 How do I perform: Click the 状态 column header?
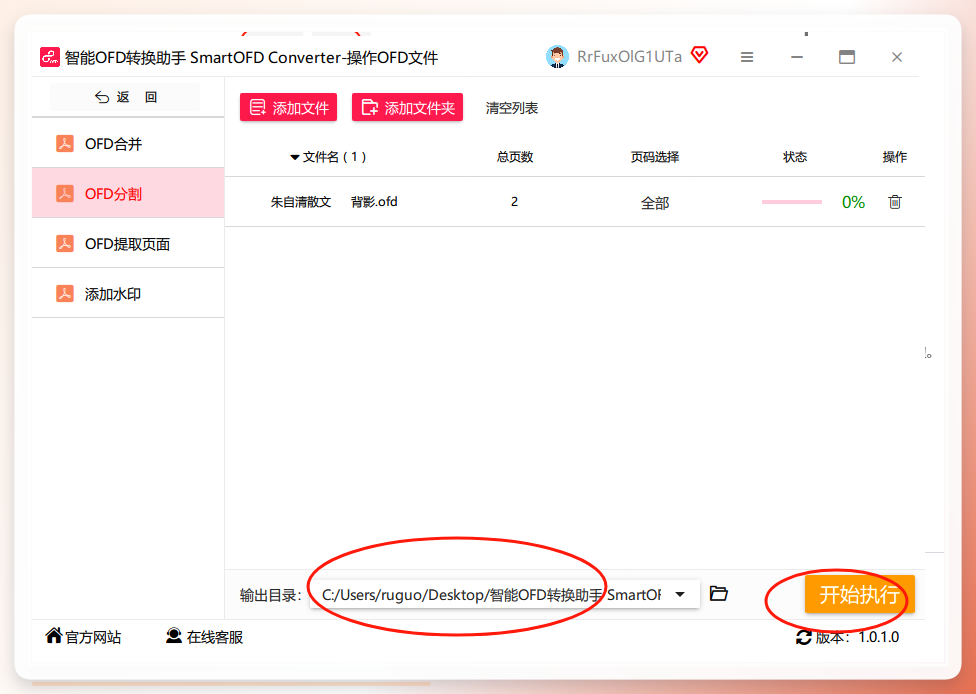[x=795, y=157]
